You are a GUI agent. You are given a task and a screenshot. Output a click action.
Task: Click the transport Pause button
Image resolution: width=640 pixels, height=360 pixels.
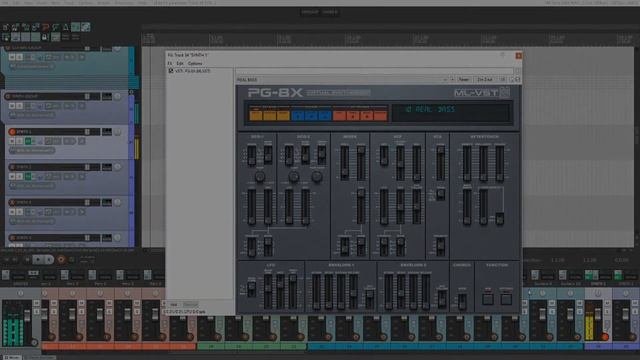point(49,259)
